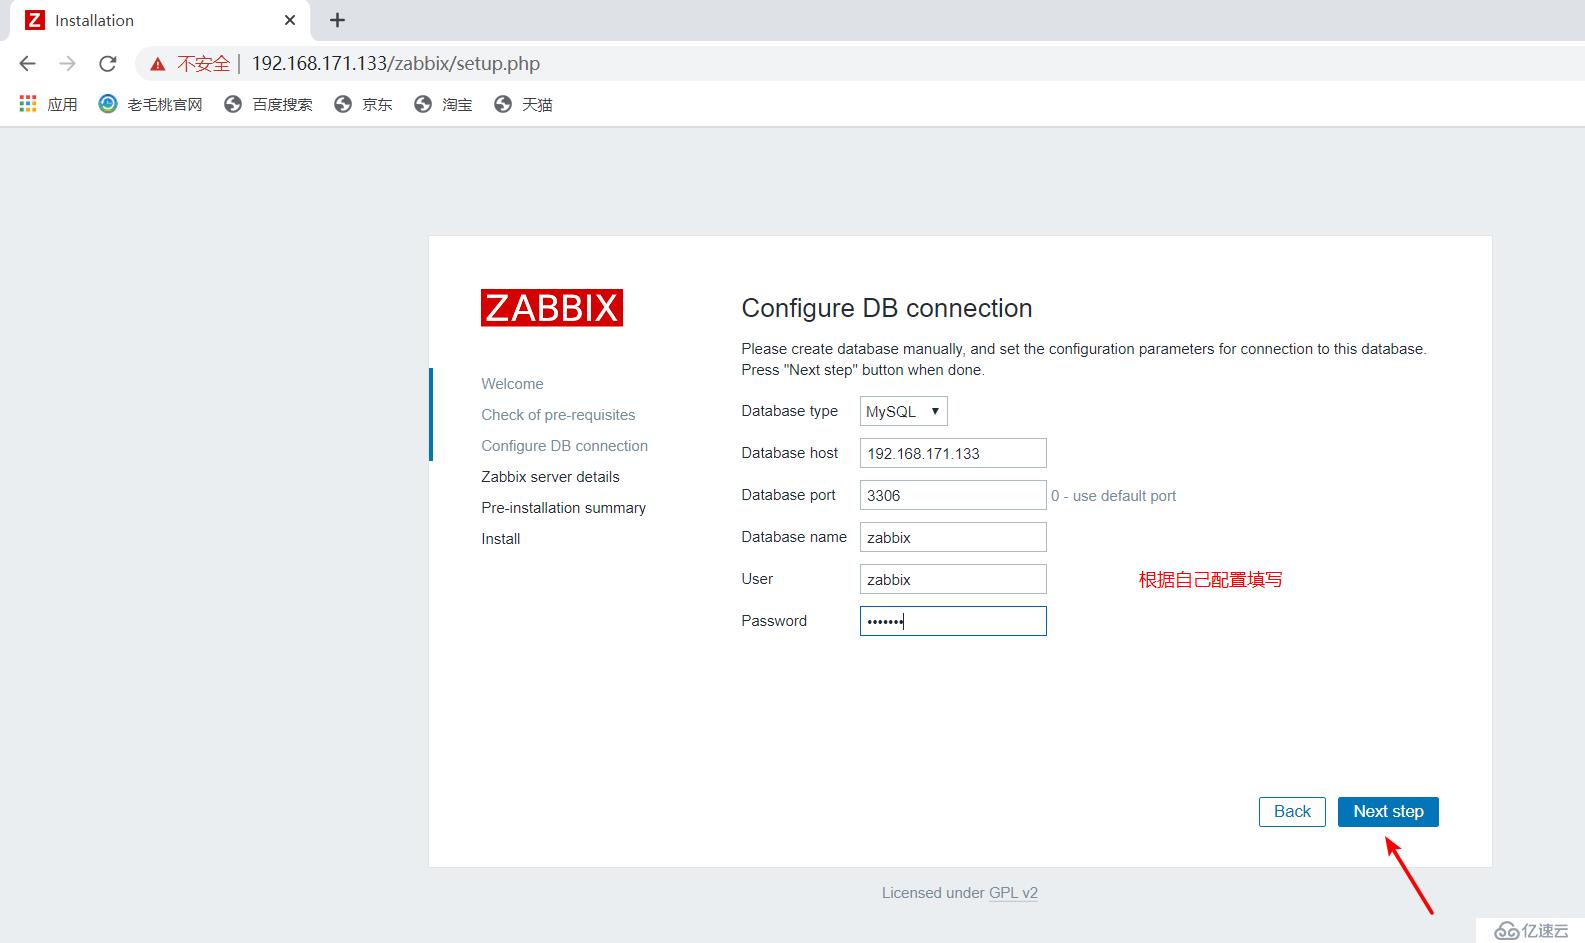The image size is (1585, 943).
Task: Select Pre-installation summary step
Action: [563, 508]
